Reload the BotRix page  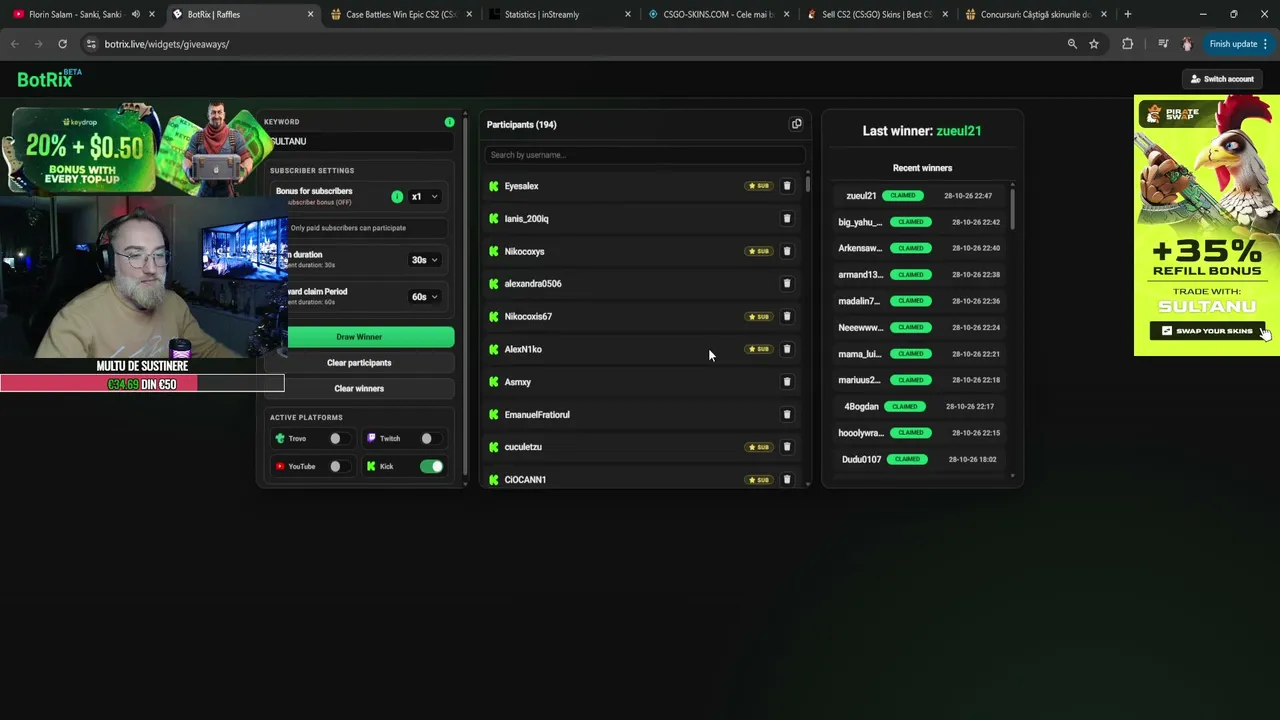(62, 44)
